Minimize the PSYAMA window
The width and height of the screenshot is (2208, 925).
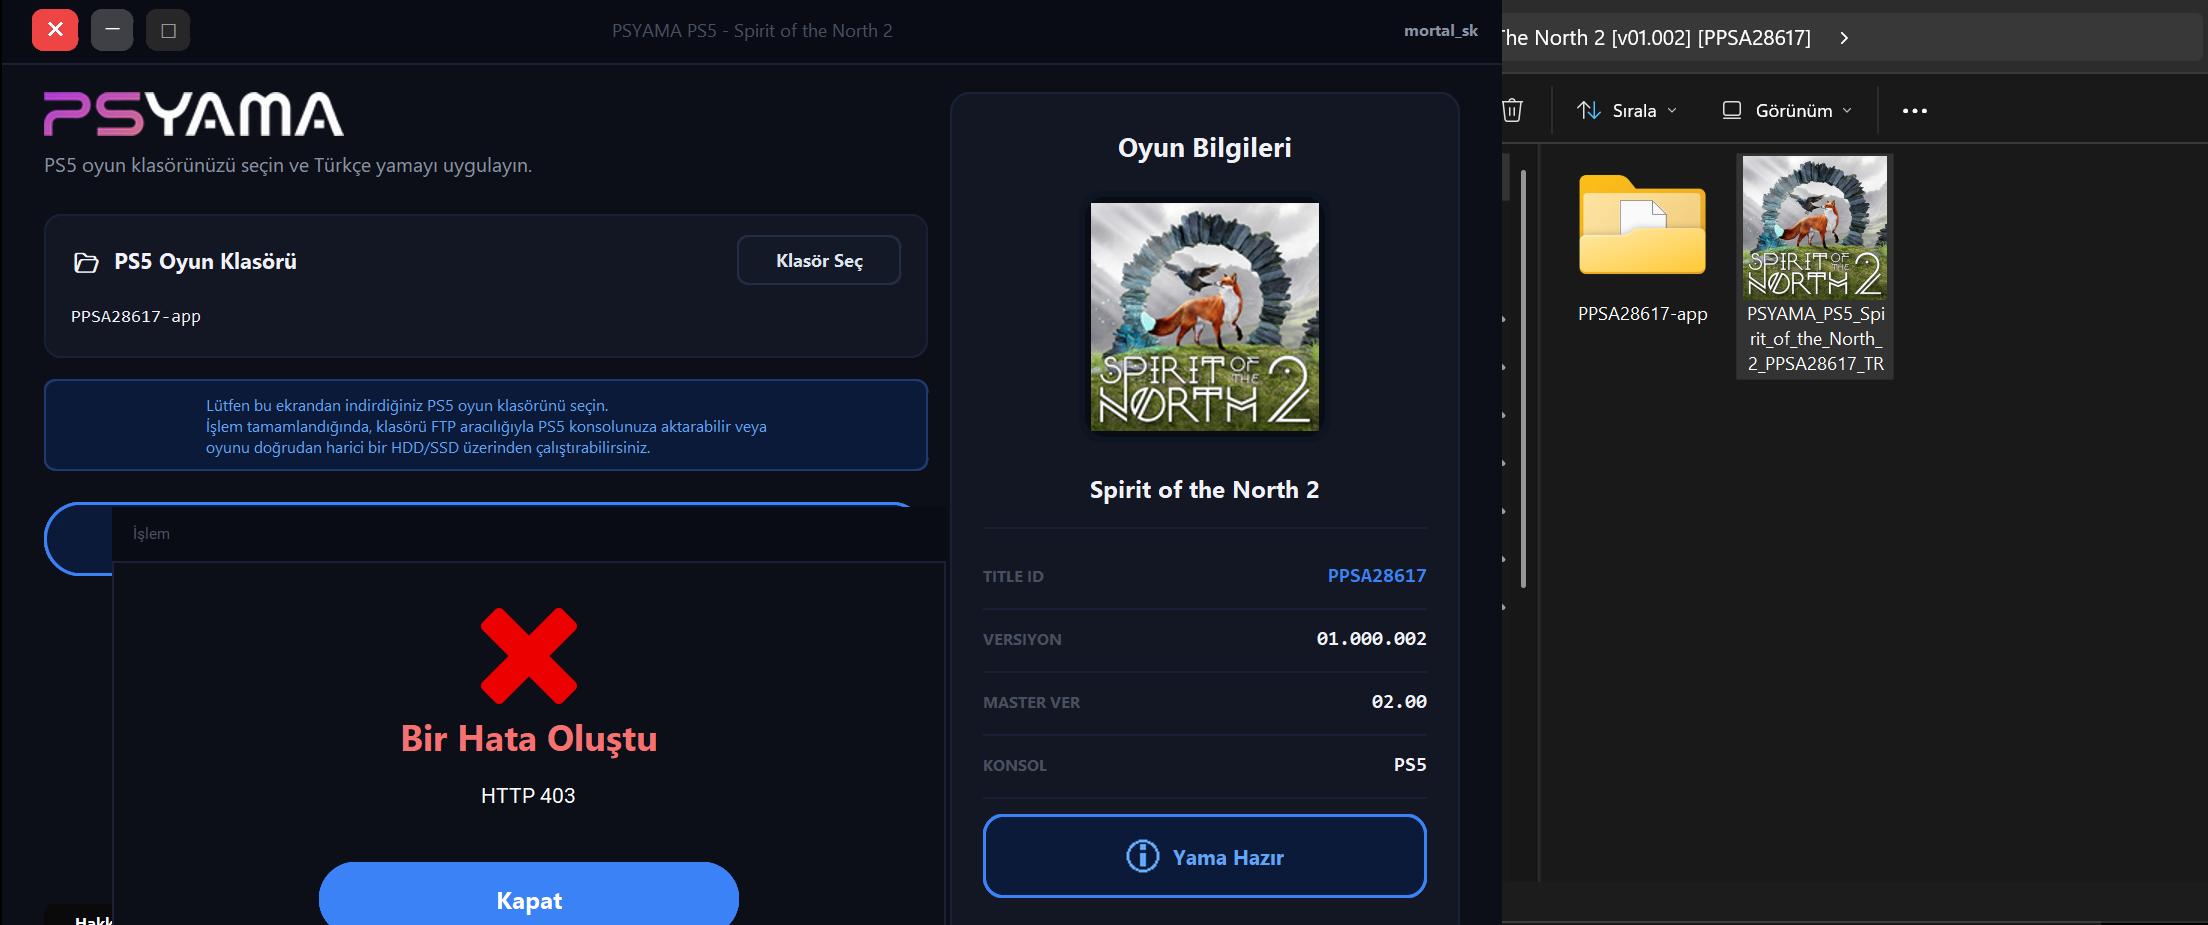112,30
